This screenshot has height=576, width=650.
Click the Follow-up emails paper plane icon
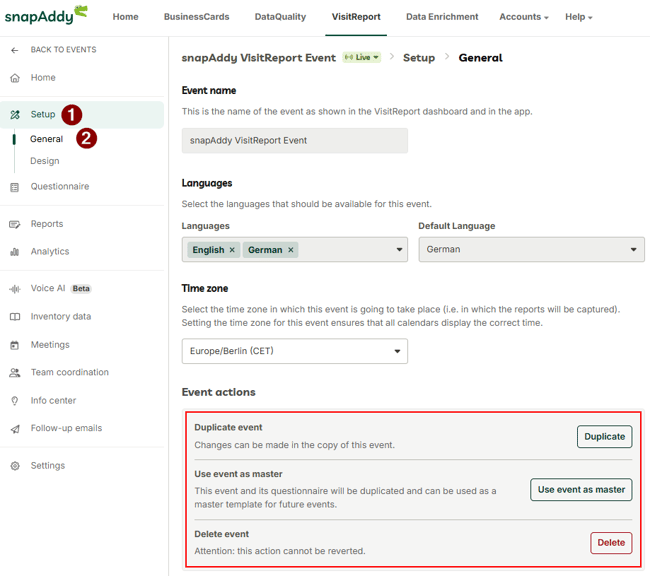(15, 429)
